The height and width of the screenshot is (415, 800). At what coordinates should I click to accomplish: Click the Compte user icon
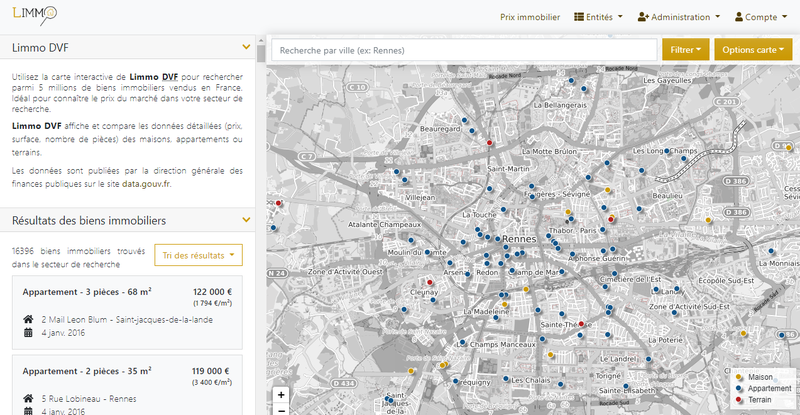739,17
